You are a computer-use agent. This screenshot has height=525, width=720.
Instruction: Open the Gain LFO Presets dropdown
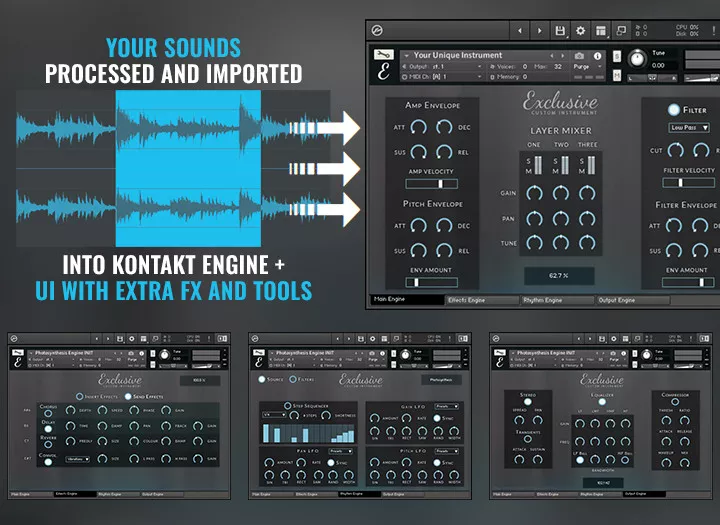(x=447, y=406)
